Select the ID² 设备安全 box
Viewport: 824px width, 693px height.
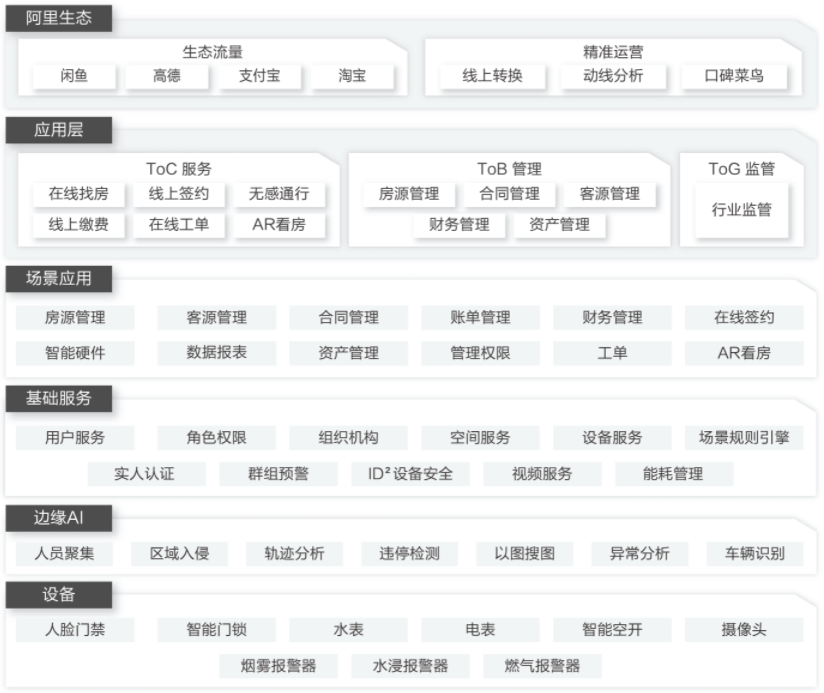(410, 474)
